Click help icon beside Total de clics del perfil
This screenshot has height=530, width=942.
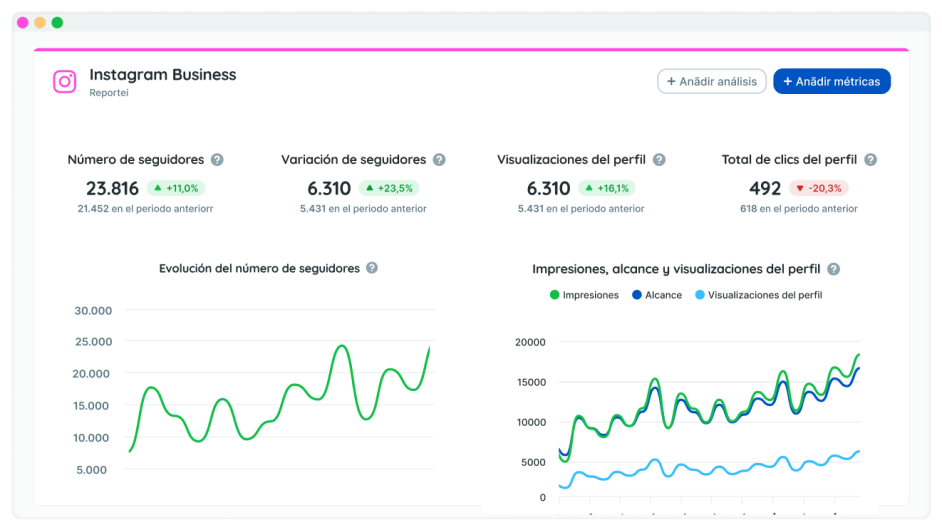870,160
